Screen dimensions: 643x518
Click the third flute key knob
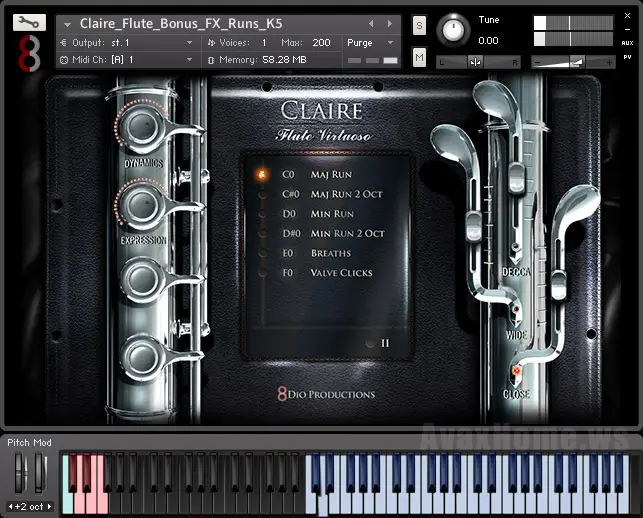click(141, 280)
